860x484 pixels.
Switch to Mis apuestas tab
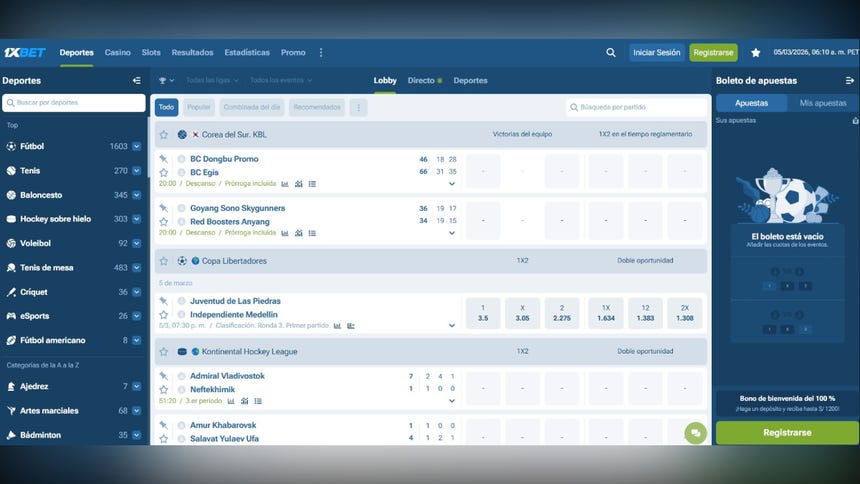pos(823,103)
